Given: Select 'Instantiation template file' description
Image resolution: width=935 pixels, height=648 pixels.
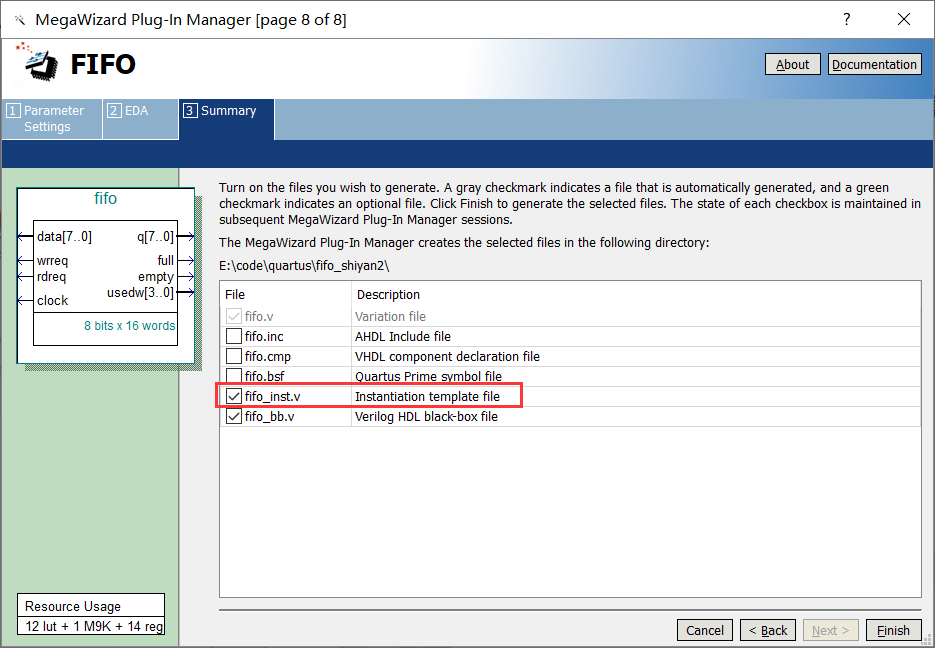Looking at the screenshot, I should click(x=427, y=396).
